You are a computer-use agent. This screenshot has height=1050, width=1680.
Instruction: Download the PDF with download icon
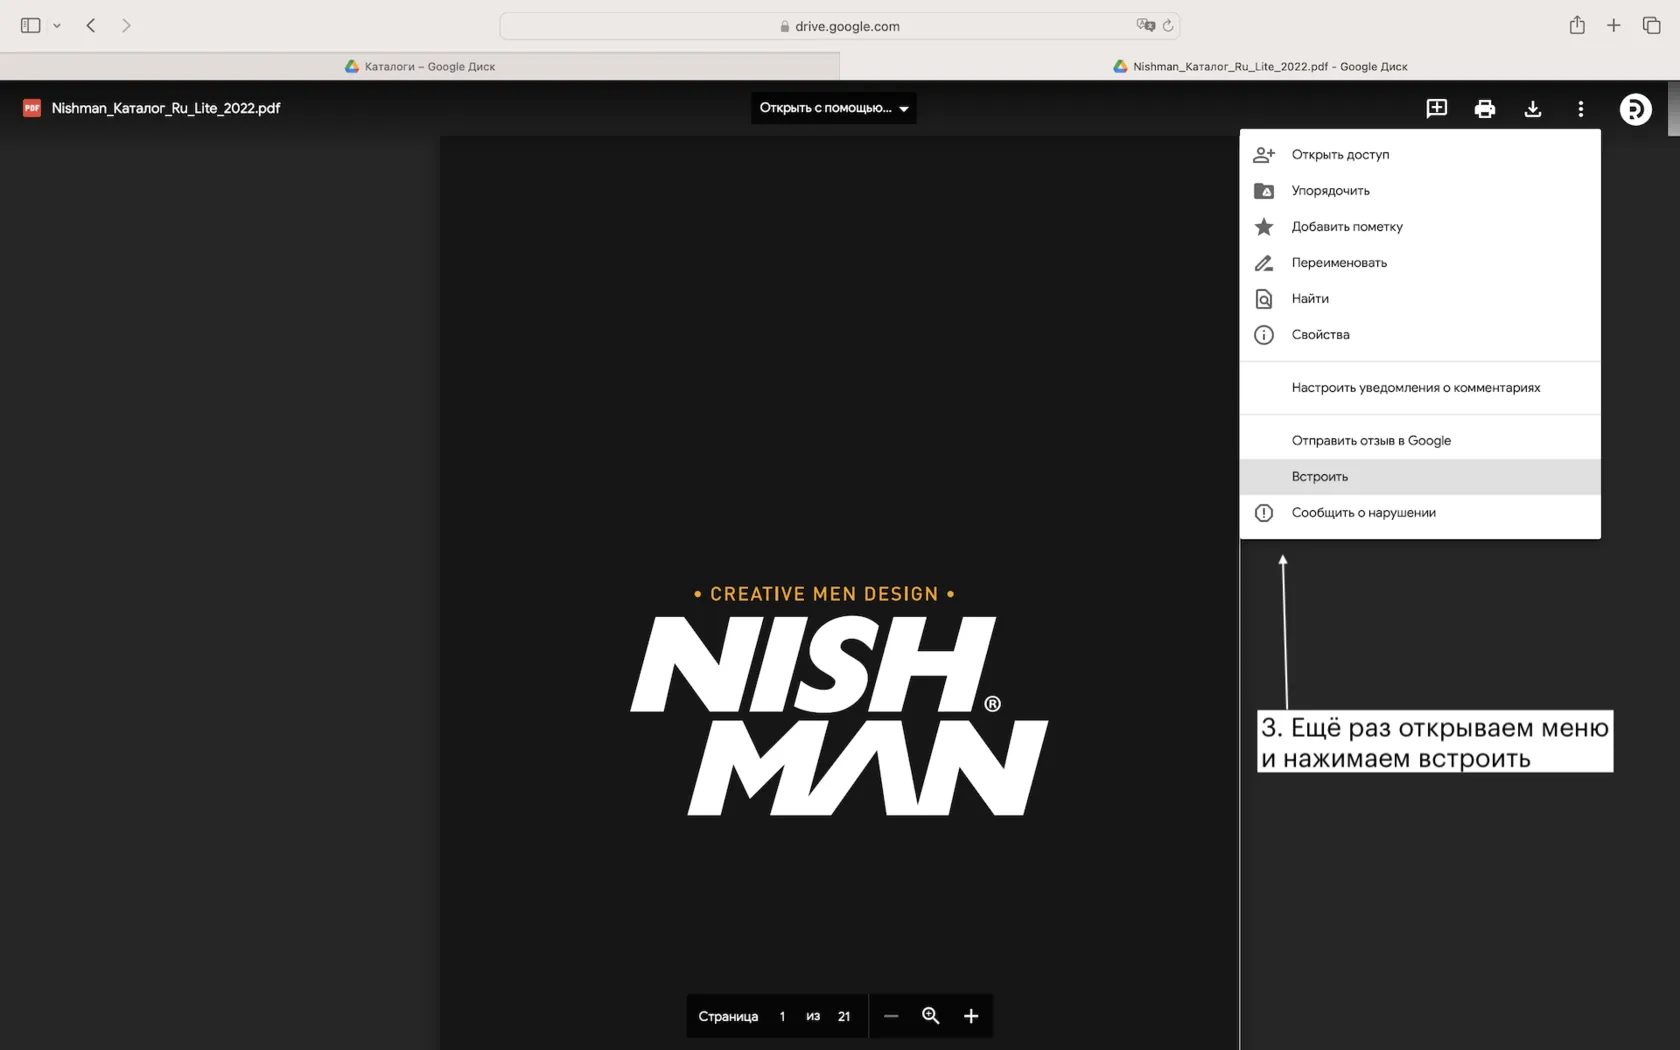click(1533, 109)
